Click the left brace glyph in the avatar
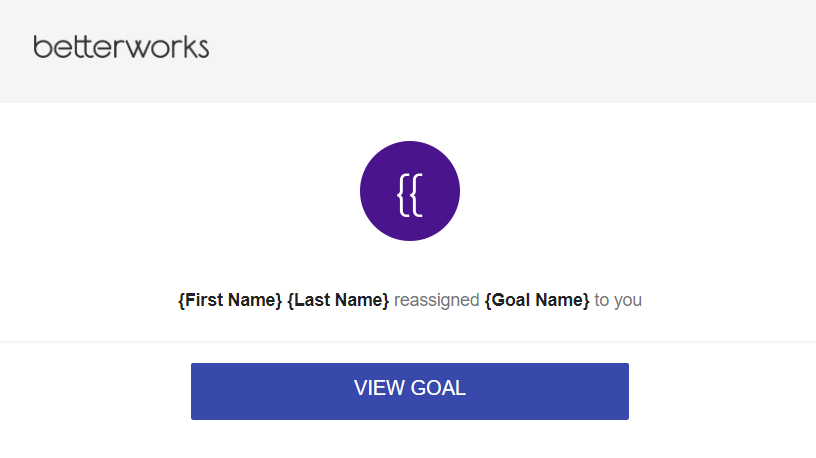Image resolution: width=816 pixels, height=458 pixels. [403, 195]
